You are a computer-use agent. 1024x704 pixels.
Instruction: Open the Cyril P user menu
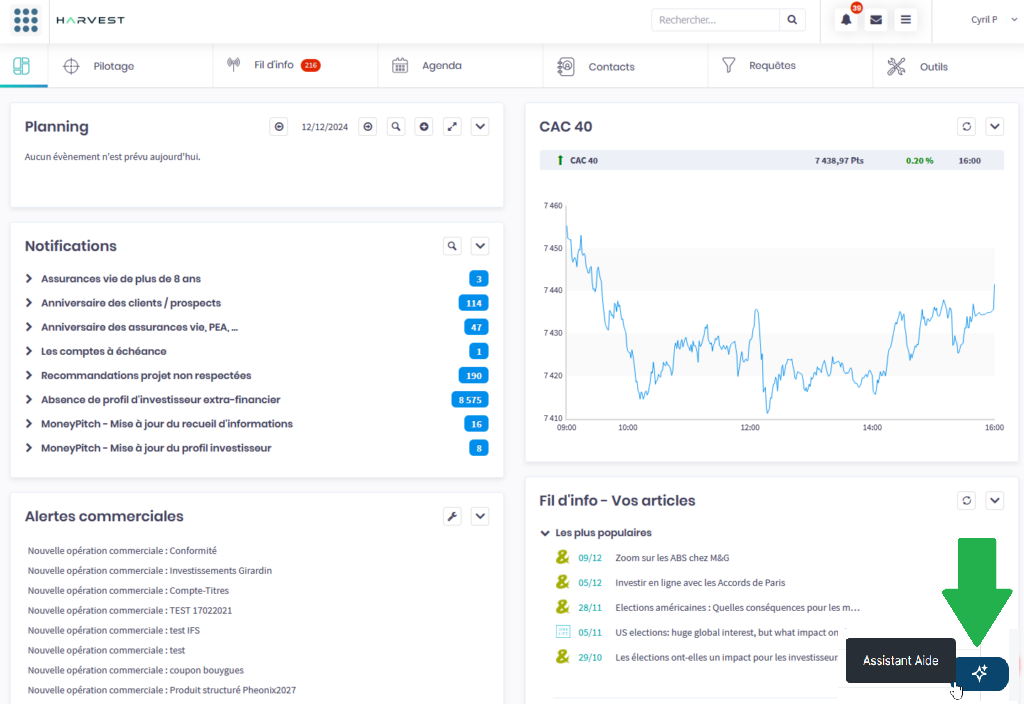pyautogui.click(x=984, y=20)
